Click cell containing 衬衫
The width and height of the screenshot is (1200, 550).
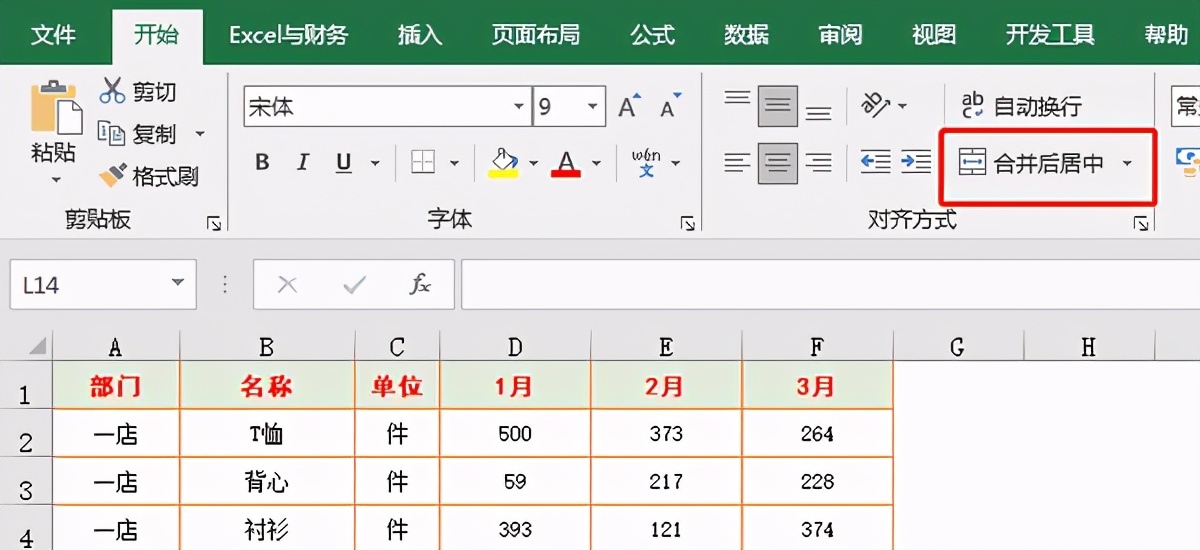click(266, 531)
